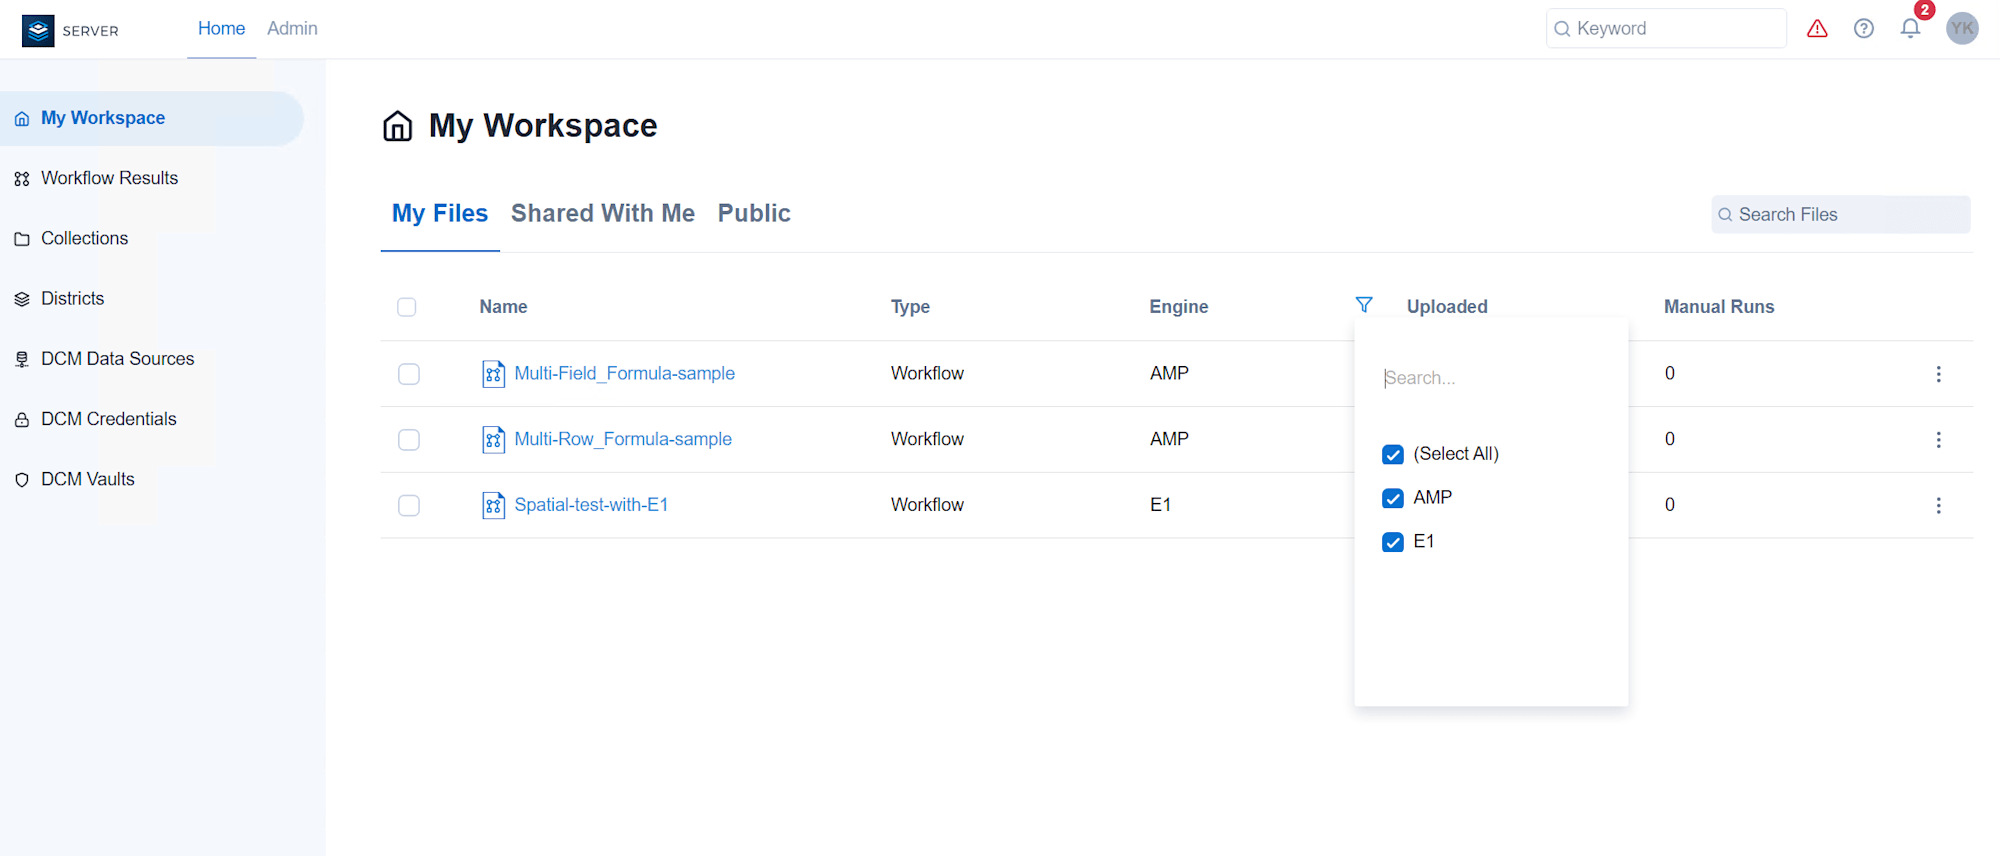Focus the Keyword search field

[x=1666, y=29]
